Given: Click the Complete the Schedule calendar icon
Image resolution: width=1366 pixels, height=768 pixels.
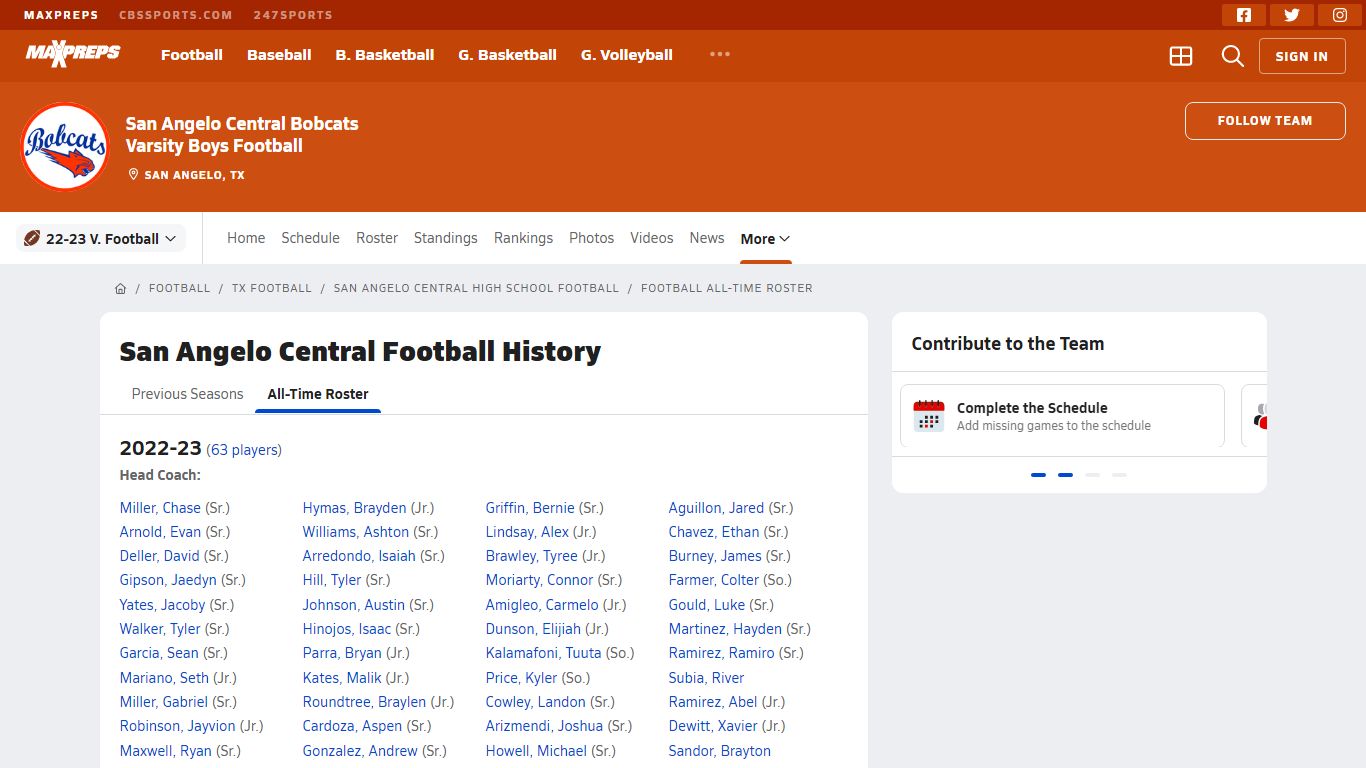Looking at the screenshot, I should [x=929, y=415].
